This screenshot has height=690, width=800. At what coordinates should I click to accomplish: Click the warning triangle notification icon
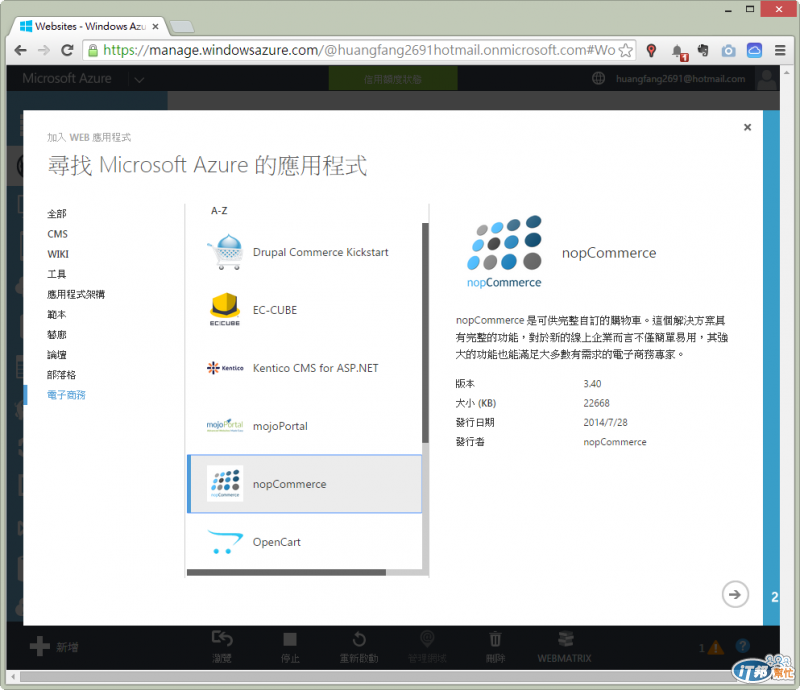coord(715,647)
